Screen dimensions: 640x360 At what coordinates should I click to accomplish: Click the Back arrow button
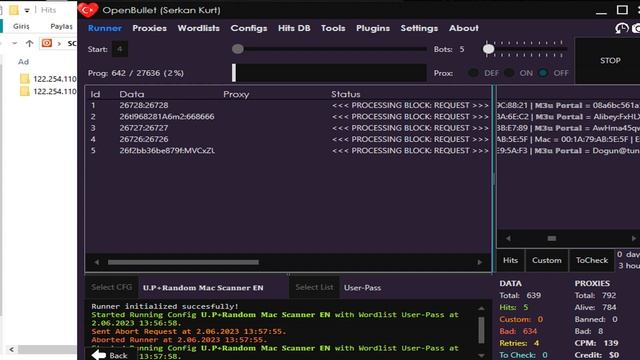[110, 356]
